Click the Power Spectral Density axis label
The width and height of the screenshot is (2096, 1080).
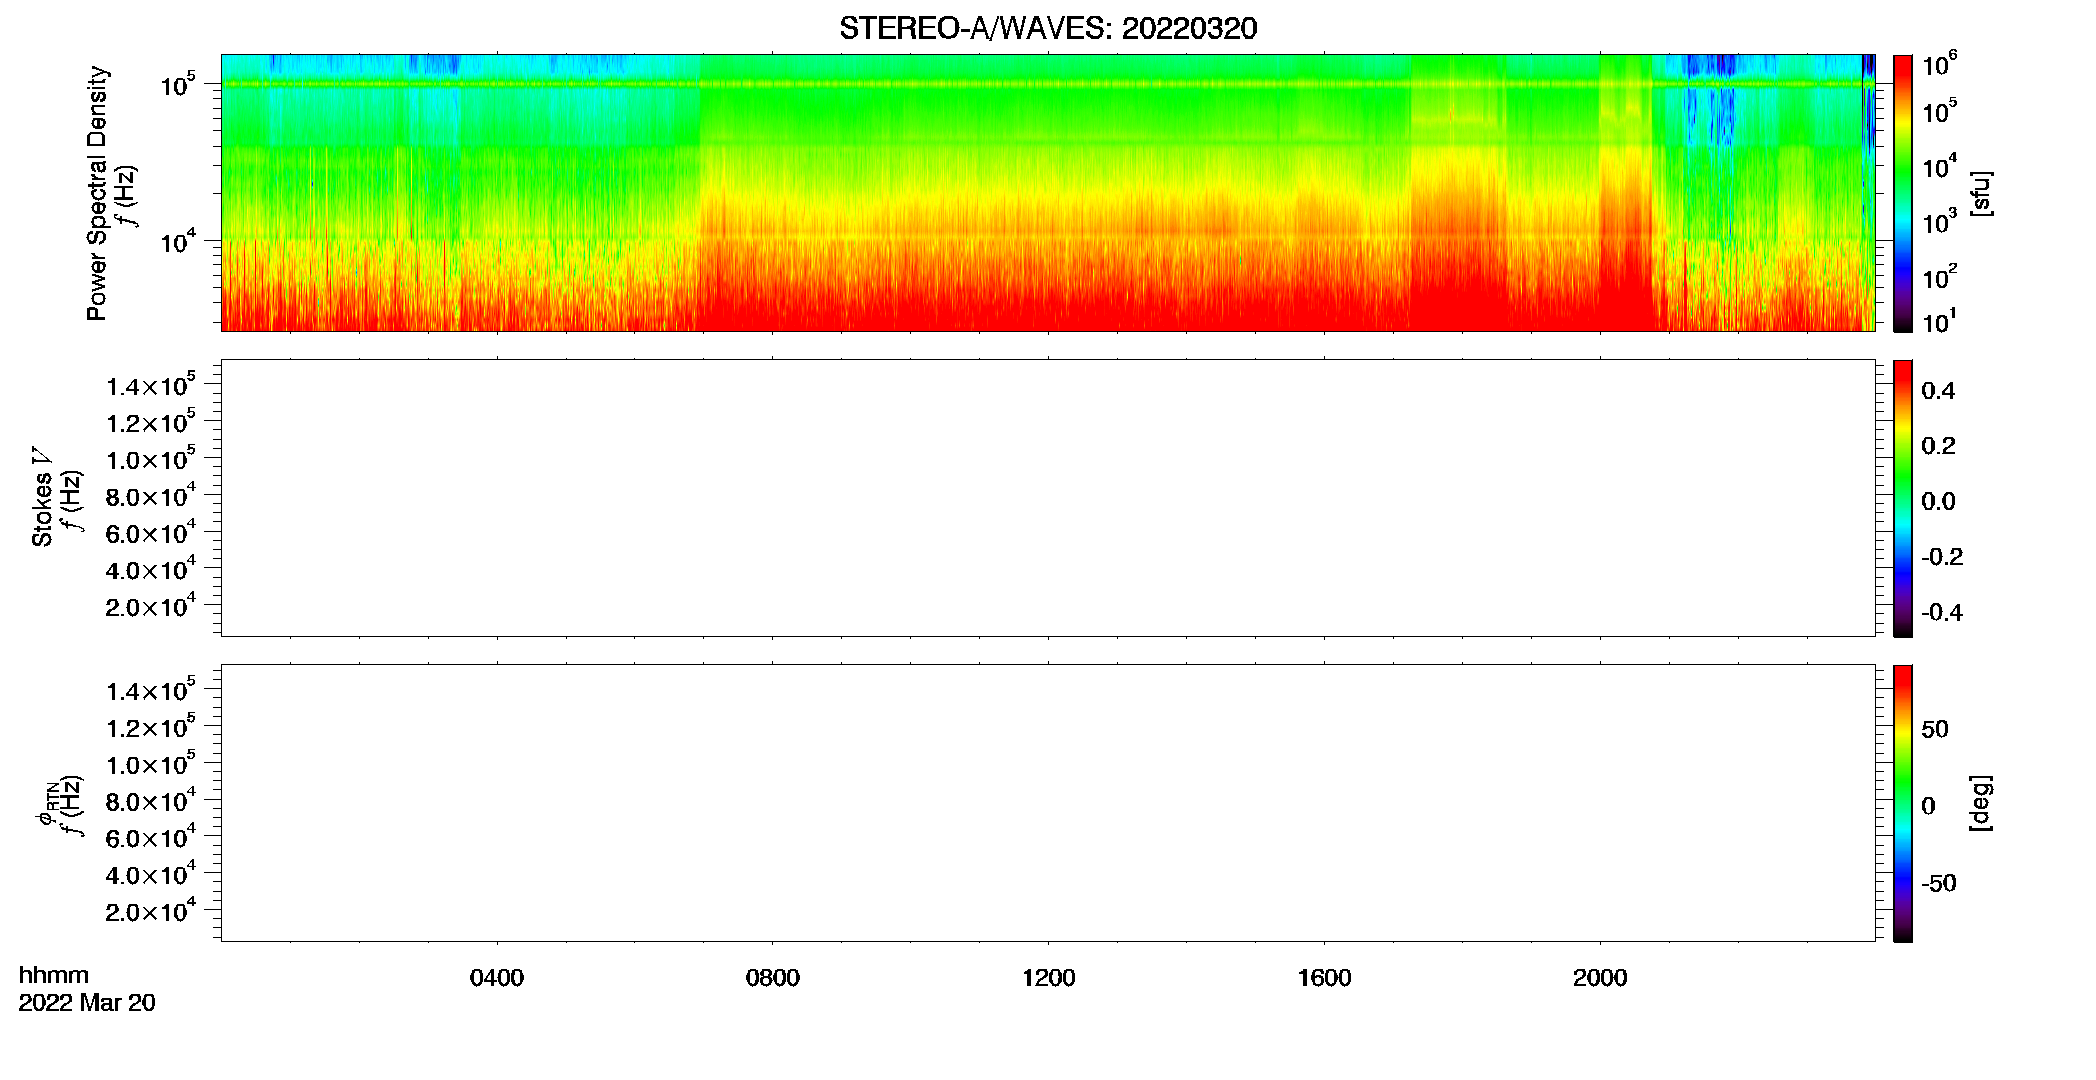point(97,193)
